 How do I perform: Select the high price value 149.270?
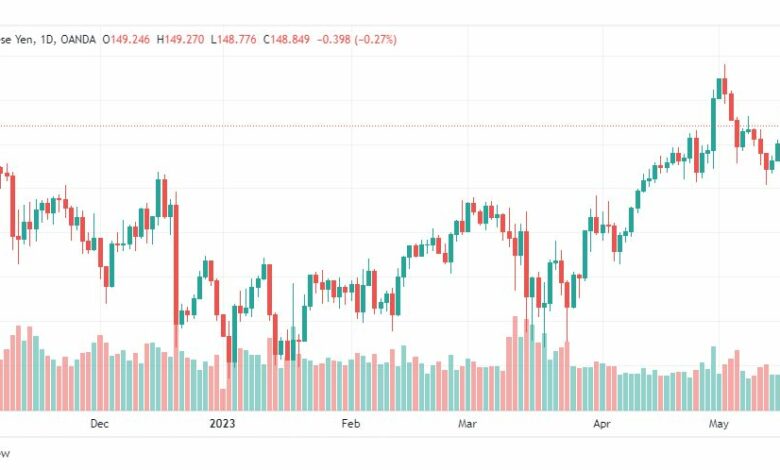point(185,40)
